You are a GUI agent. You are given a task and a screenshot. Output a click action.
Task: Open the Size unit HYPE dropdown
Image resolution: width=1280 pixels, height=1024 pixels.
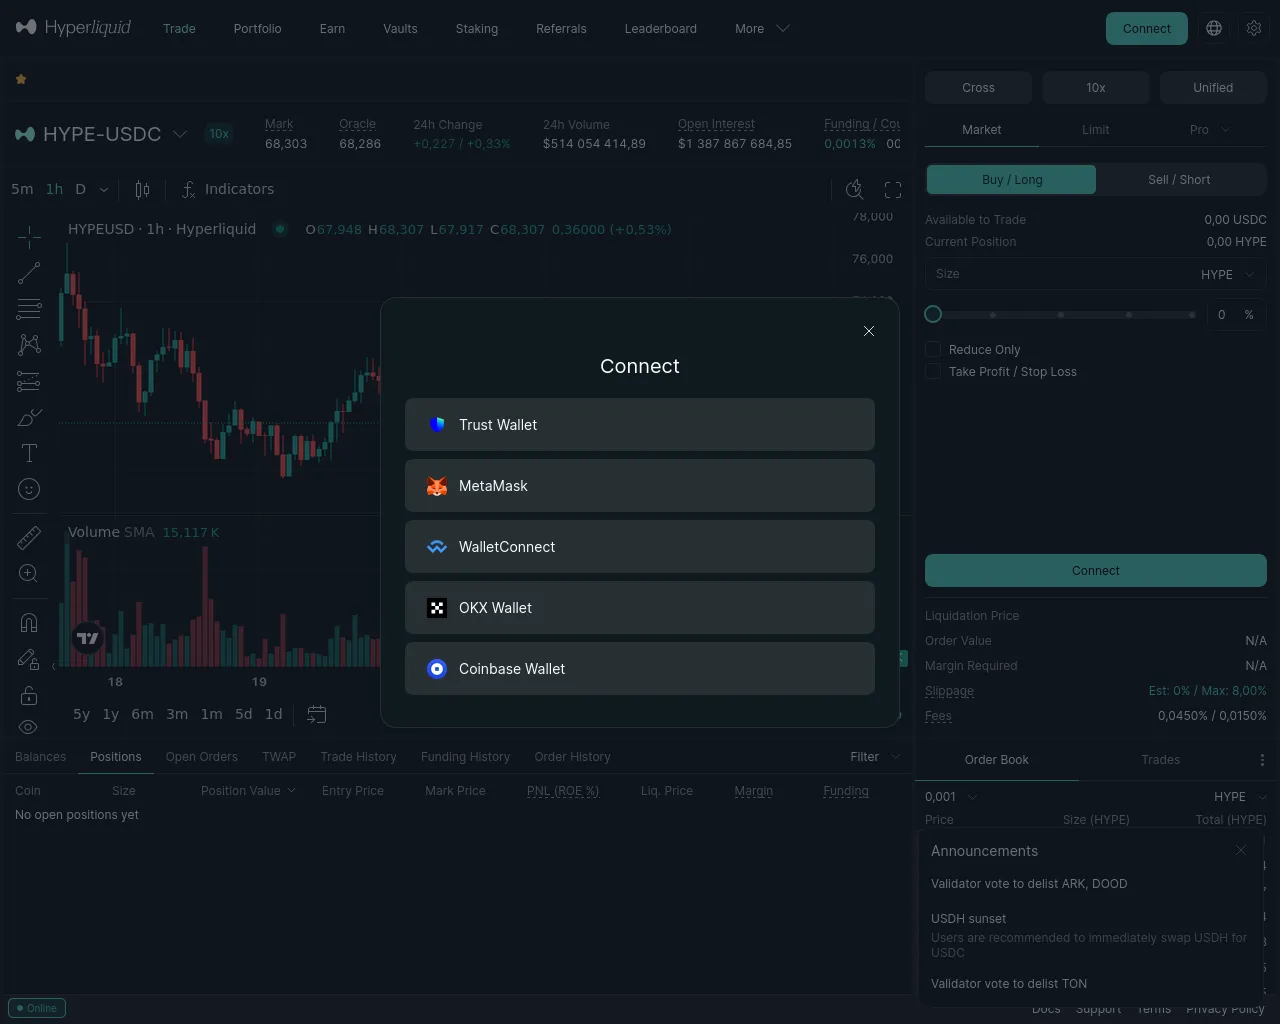click(x=1228, y=274)
